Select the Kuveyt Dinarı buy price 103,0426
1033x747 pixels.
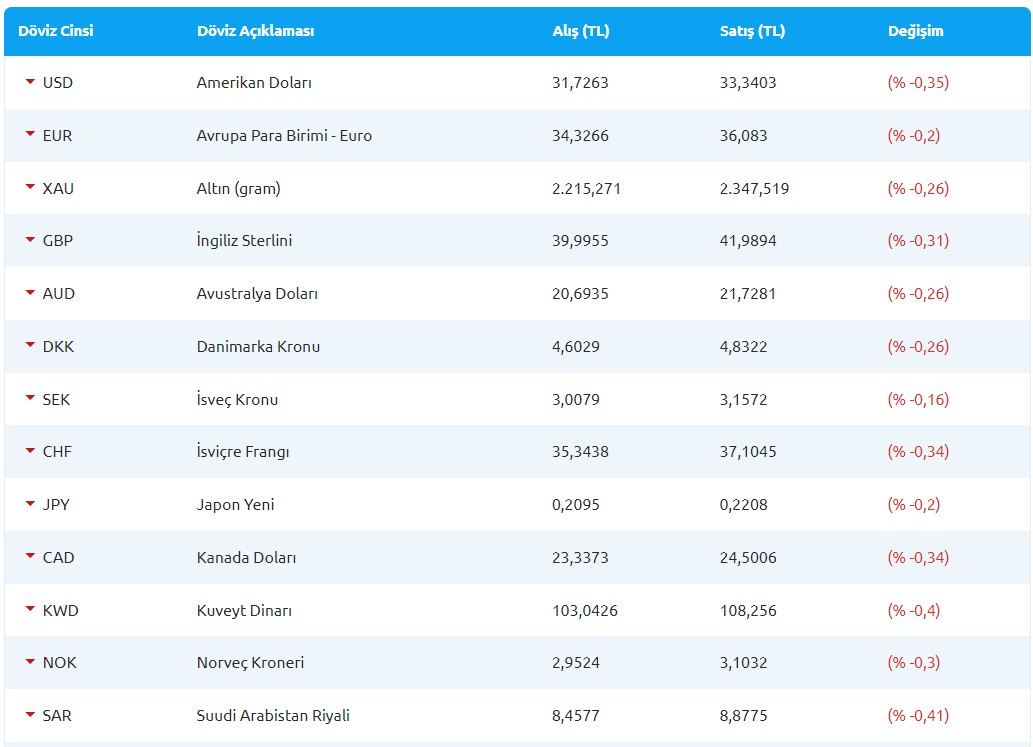(x=584, y=610)
